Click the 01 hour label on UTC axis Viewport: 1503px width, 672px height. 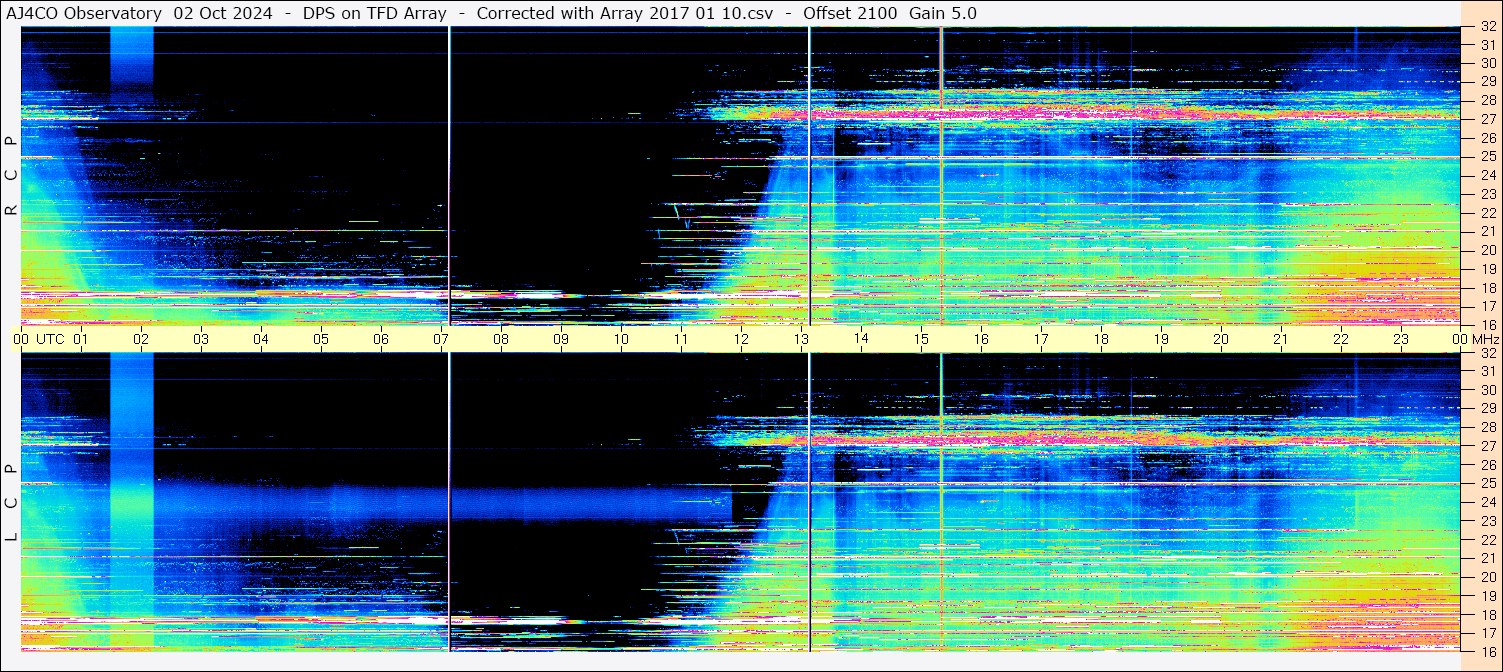81,339
